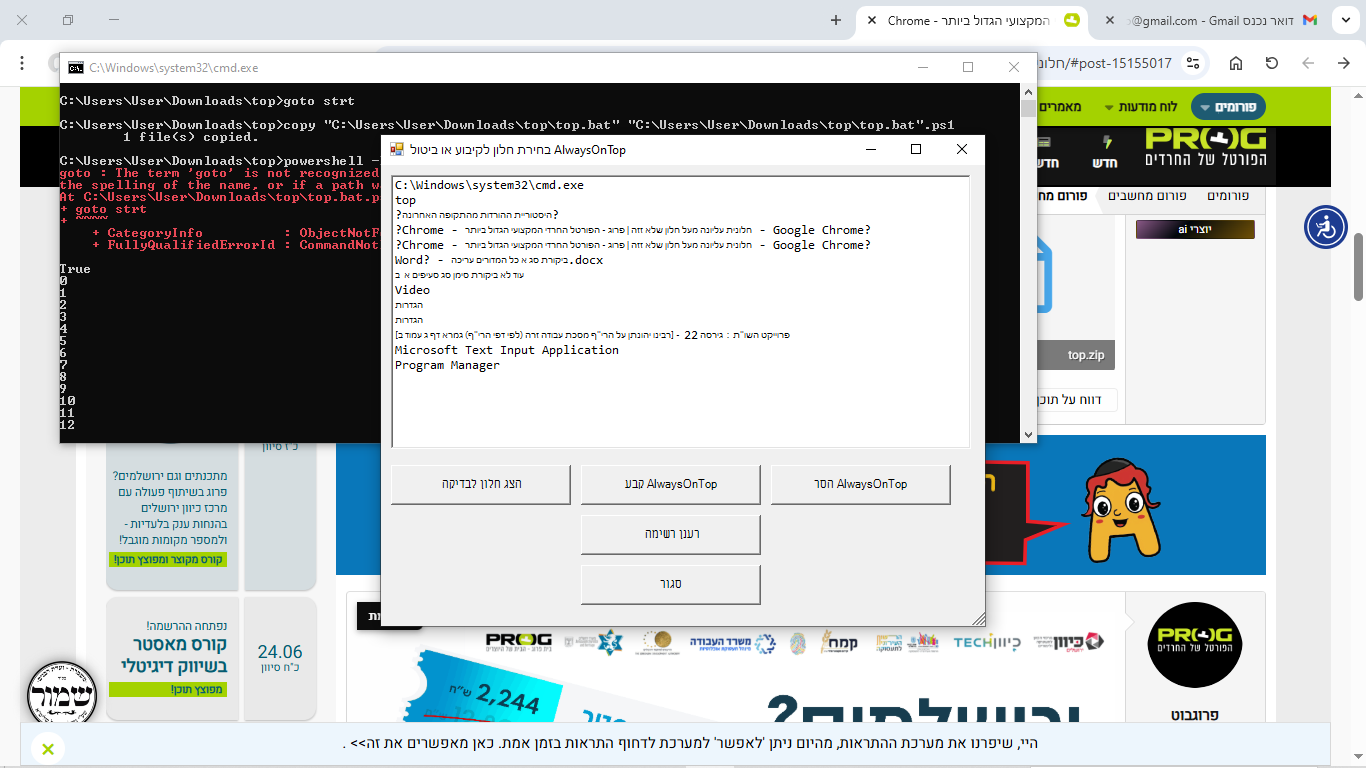
Task: Click the Gmail favicon on the tab
Action: click(1309, 20)
